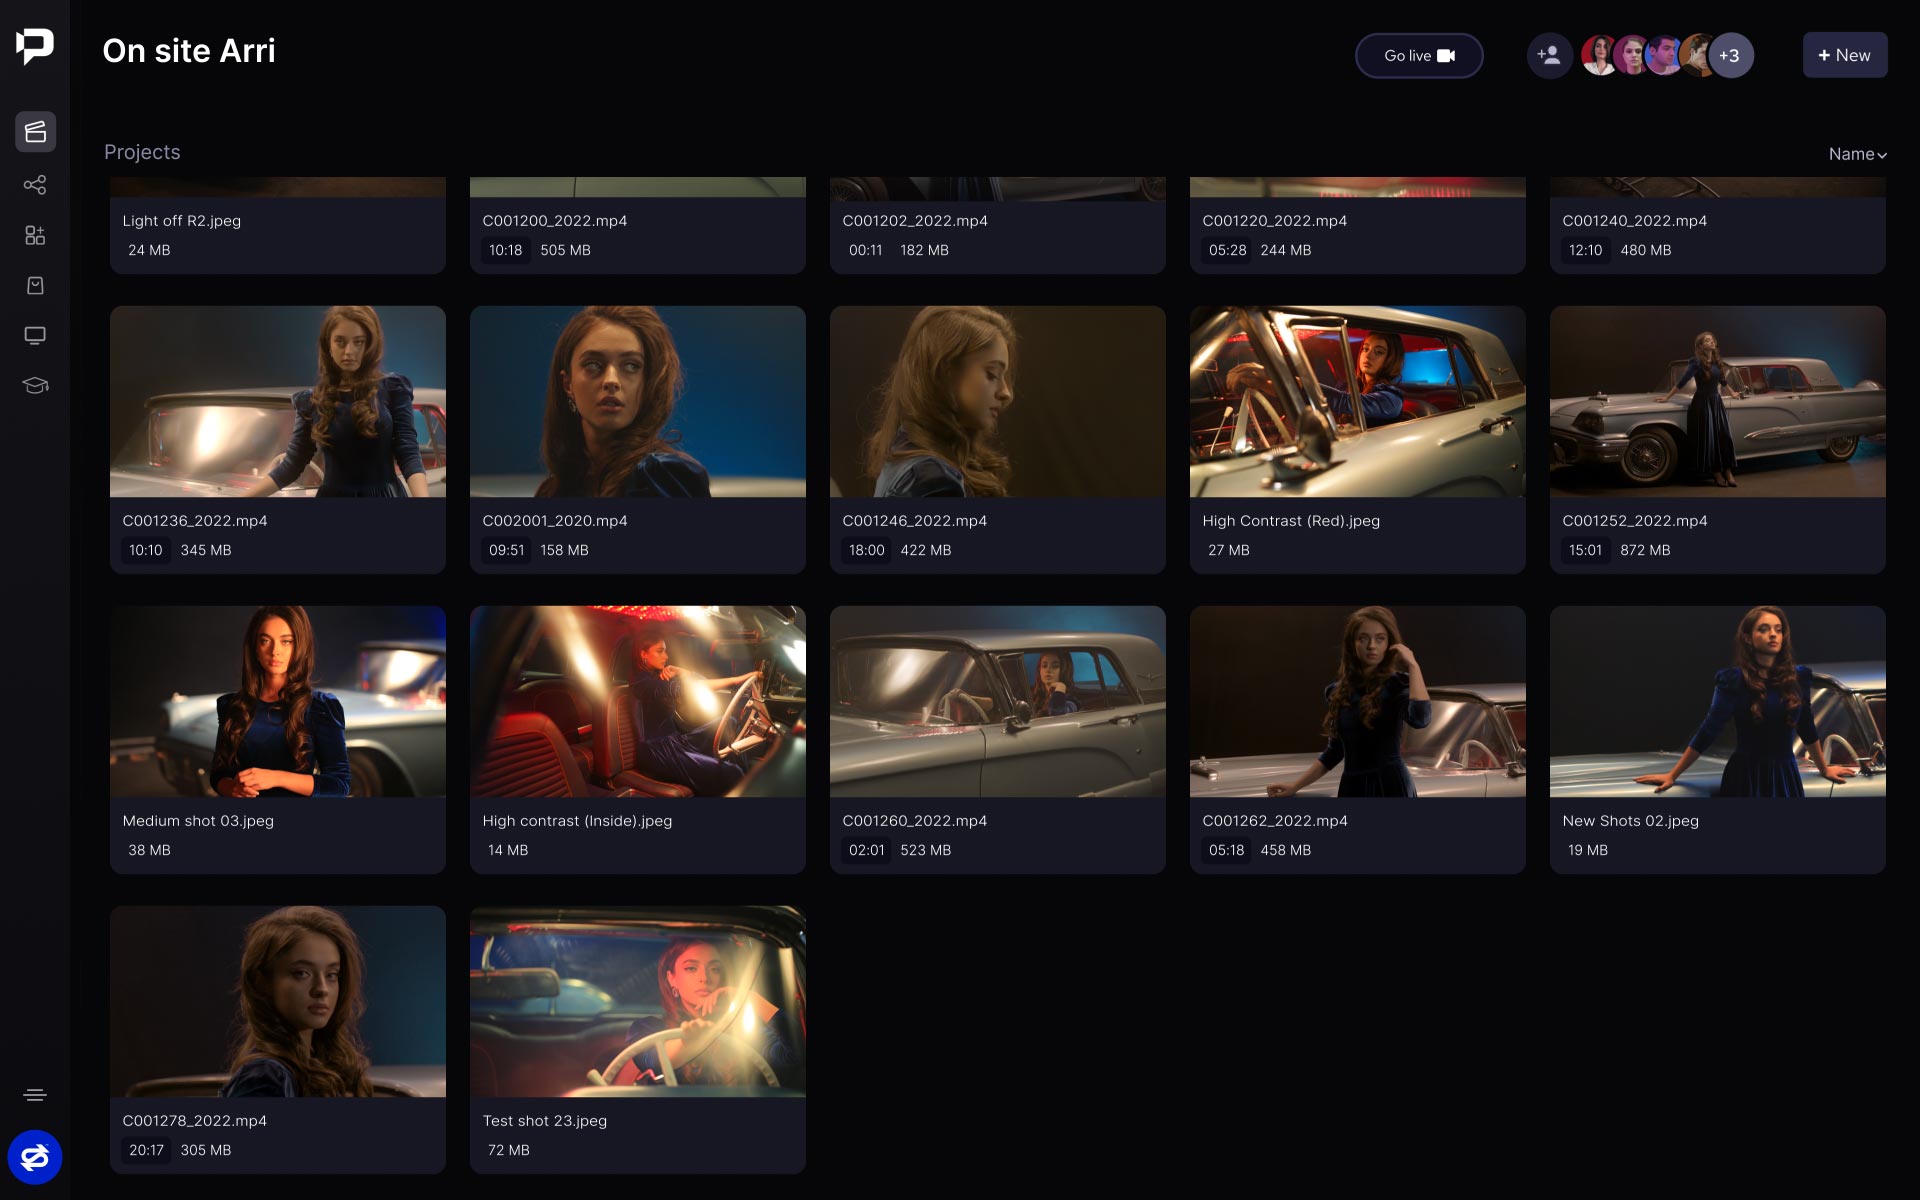Click the blue round badge at sidebar bottom
1920x1200 pixels.
35,1157
